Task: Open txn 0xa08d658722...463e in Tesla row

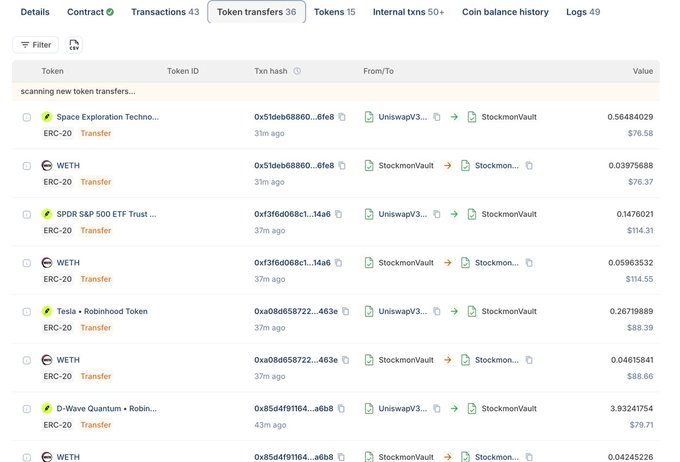Action: click(296, 311)
